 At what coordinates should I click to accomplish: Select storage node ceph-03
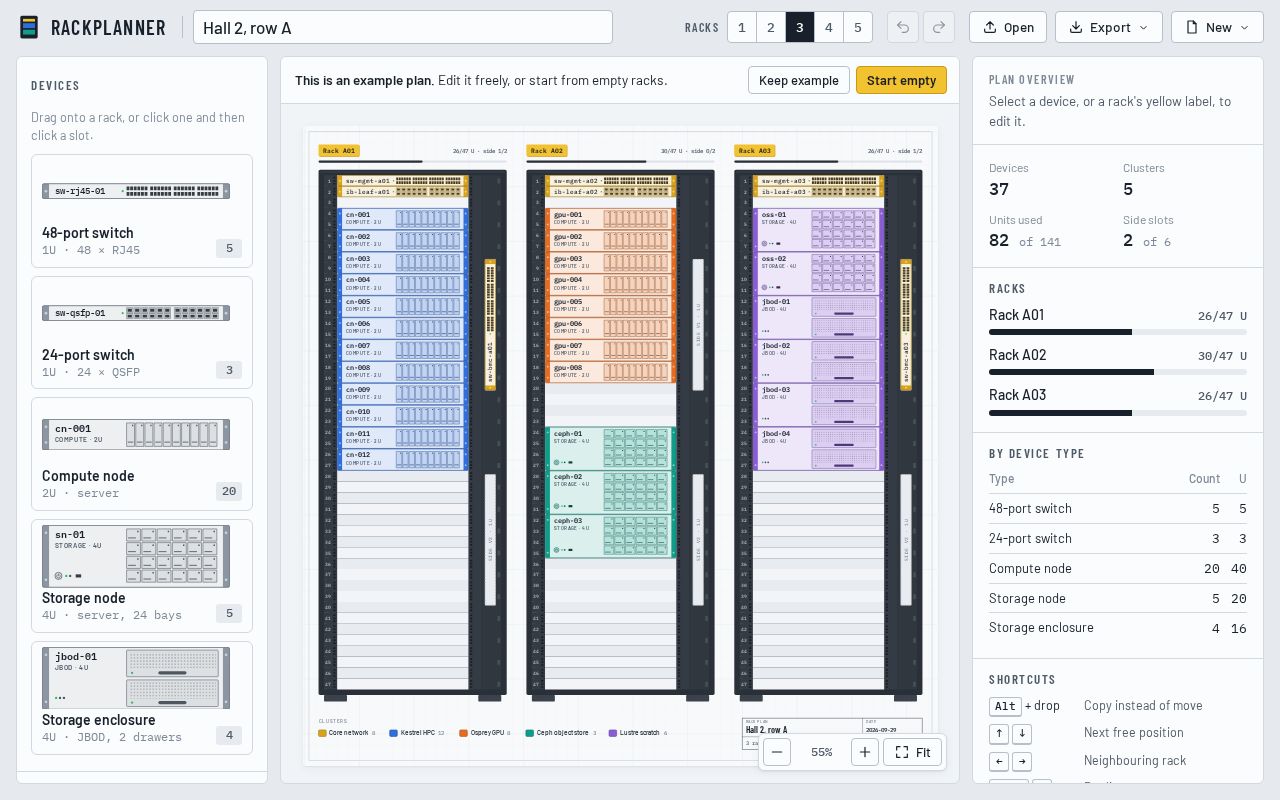point(611,536)
